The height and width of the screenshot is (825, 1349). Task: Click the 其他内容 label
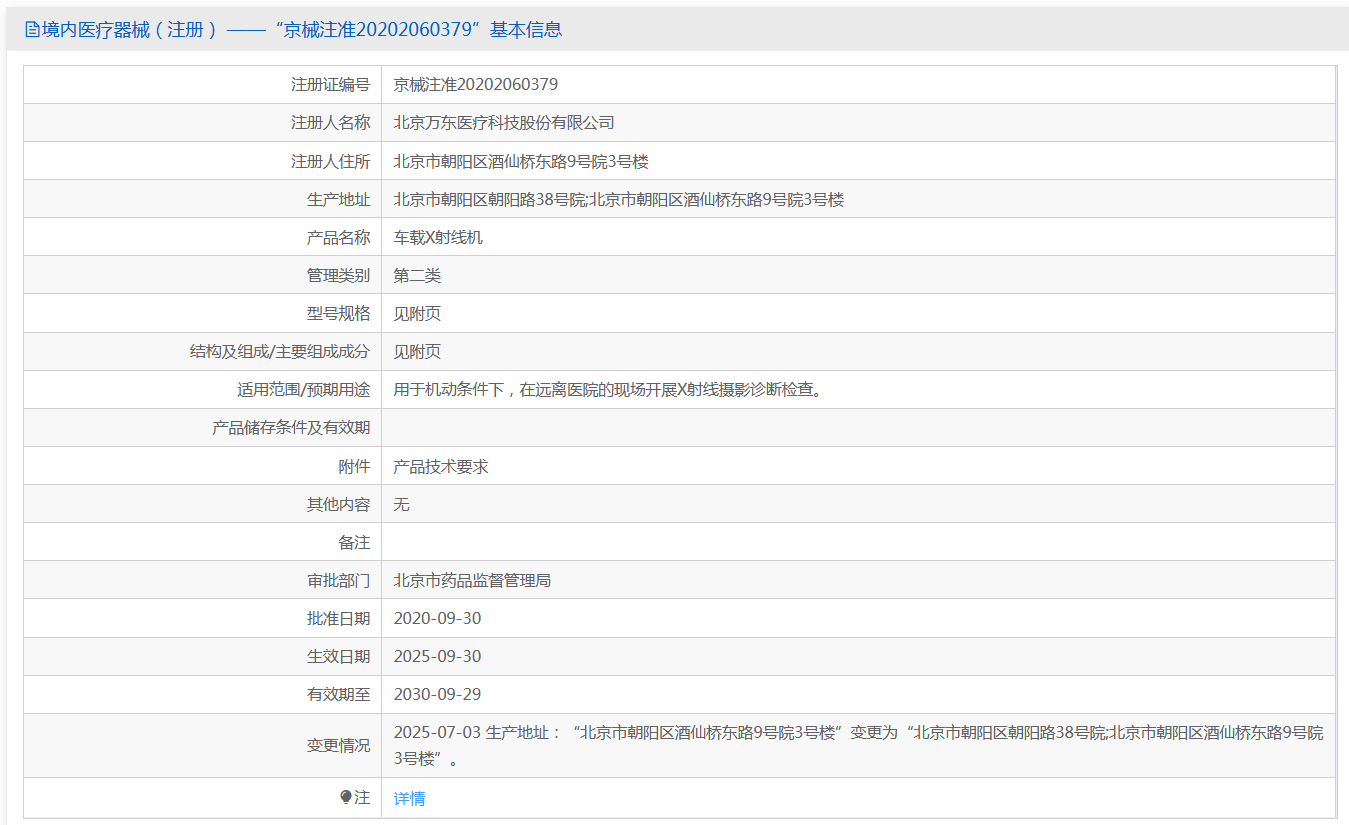coord(338,504)
